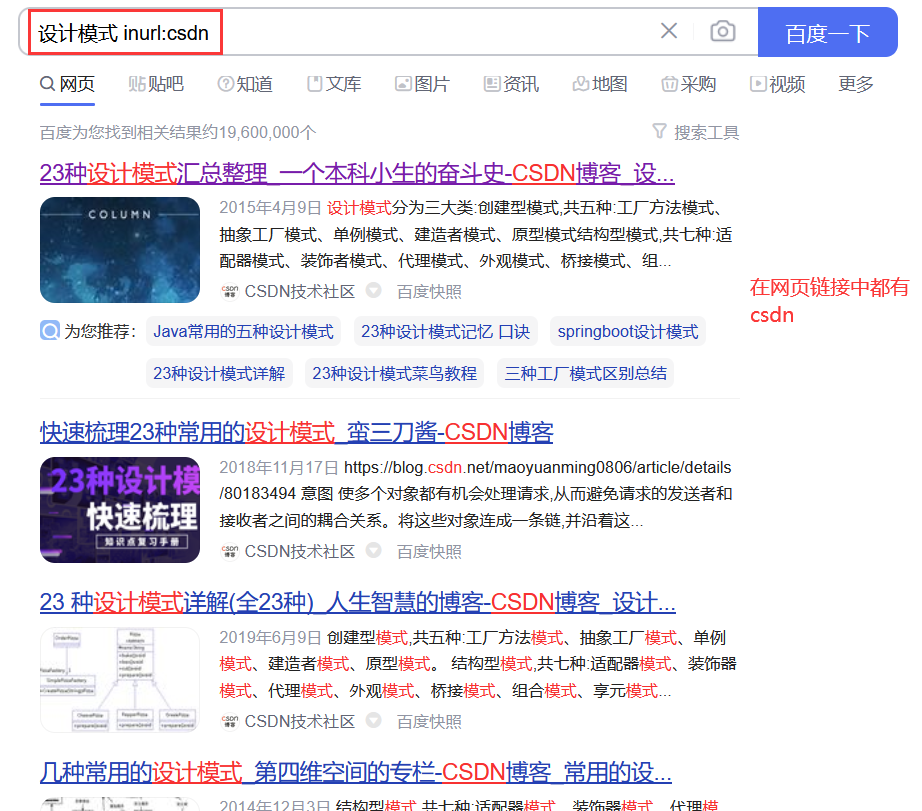Switch to the 采购 tab
Image resolution: width=922 pixels, height=811 pixels.
pyautogui.click(x=689, y=84)
